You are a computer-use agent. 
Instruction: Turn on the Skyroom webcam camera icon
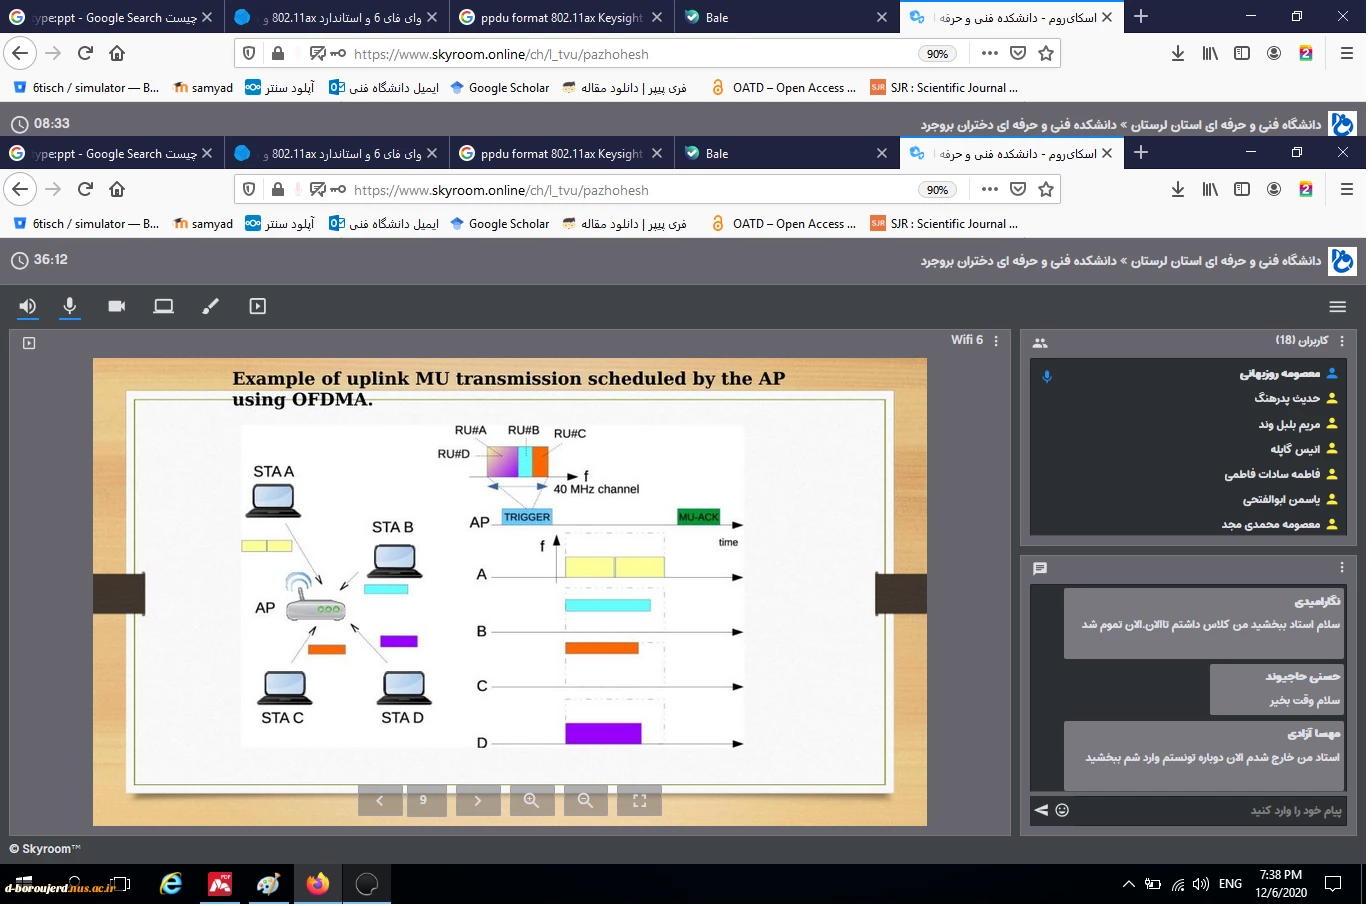[x=117, y=307]
